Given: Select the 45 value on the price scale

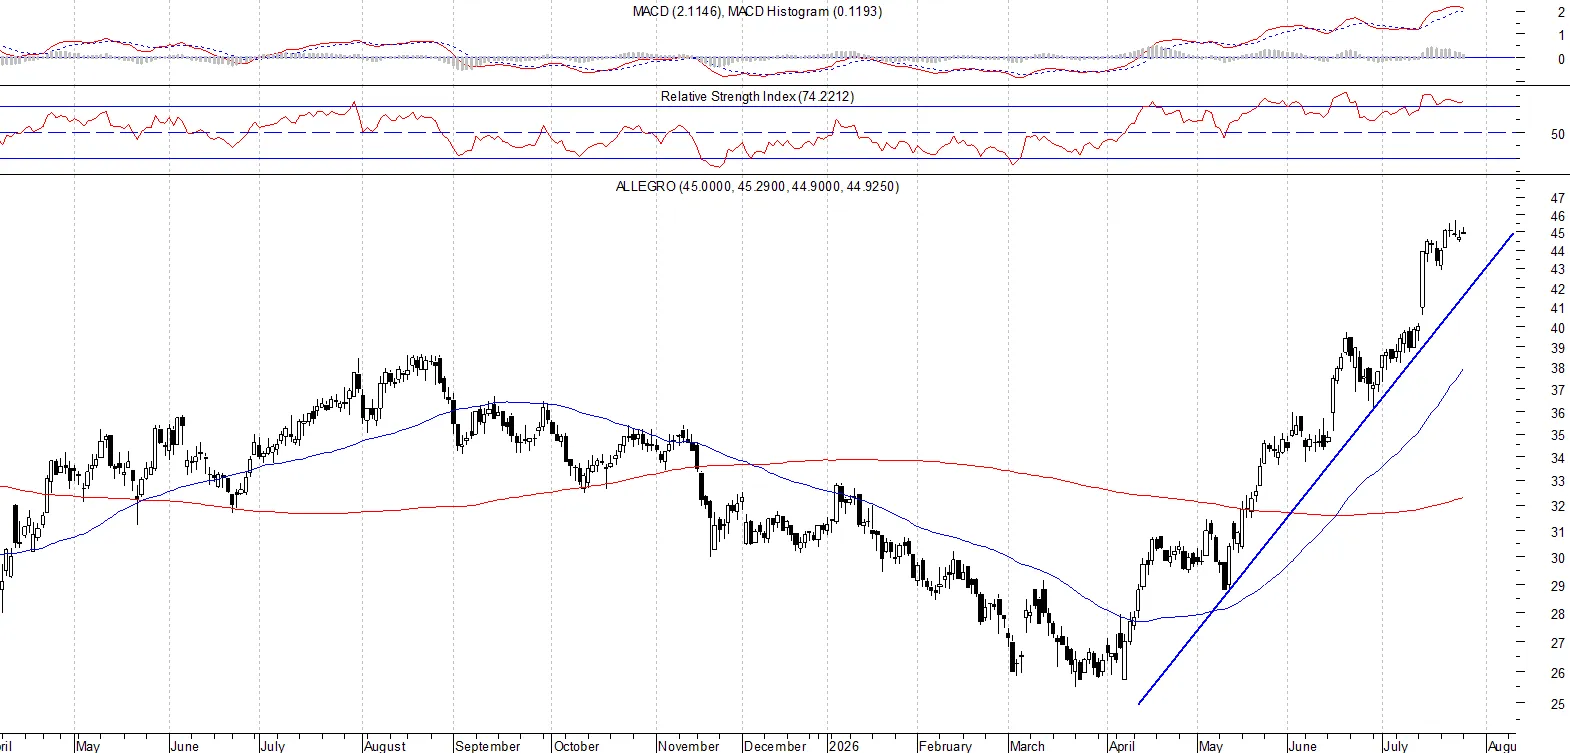Looking at the screenshot, I should coord(1557,234).
